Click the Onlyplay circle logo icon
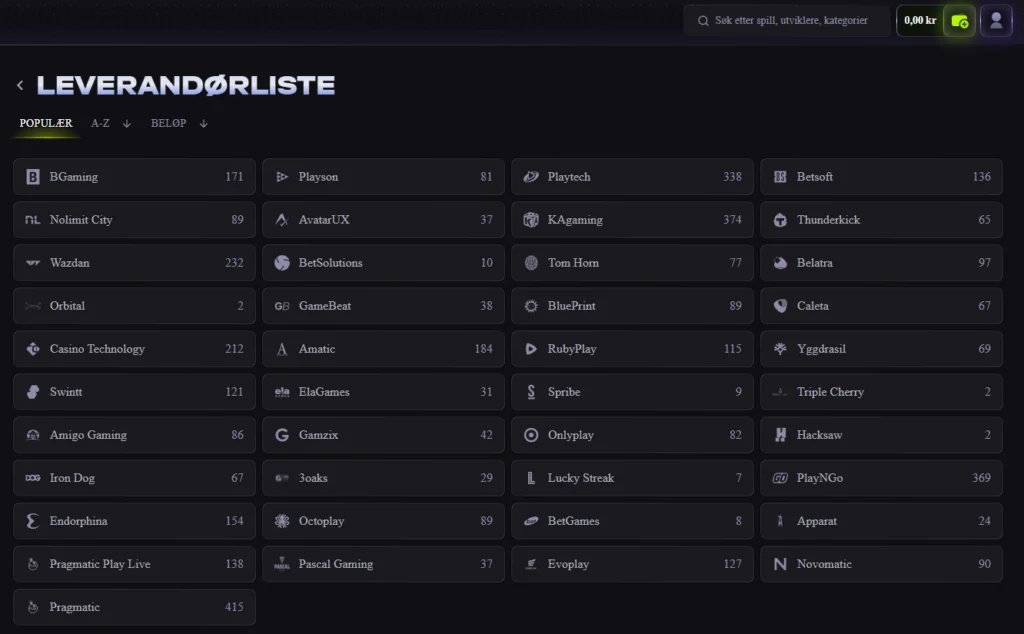The height and width of the screenshot is (634, 1024). coord(531,435)
